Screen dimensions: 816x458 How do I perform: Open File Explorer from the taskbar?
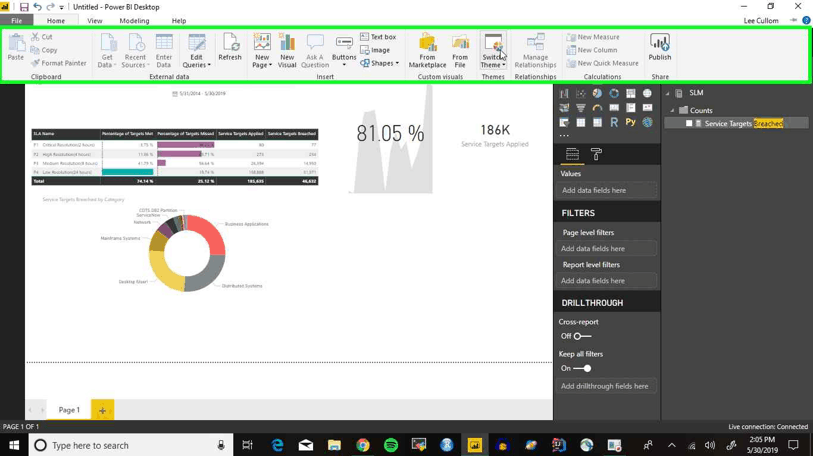[334, 446]
